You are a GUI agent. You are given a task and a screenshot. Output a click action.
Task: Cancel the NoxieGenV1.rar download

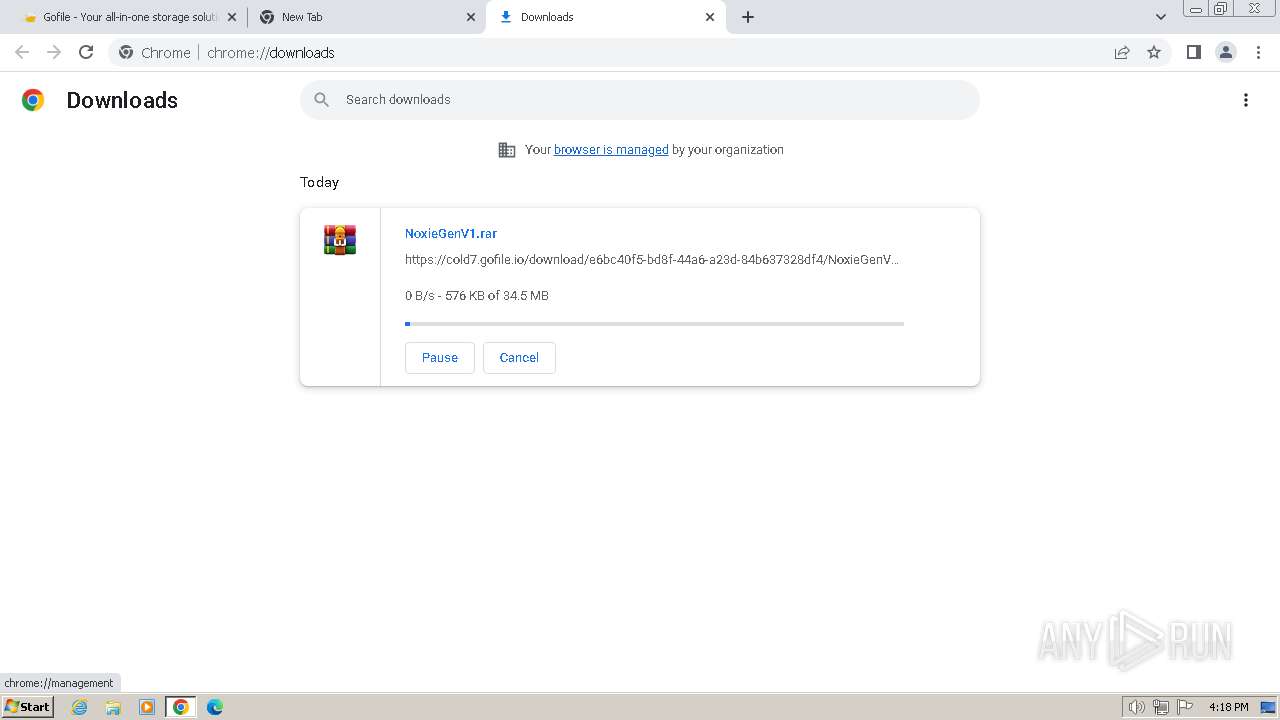519,358
